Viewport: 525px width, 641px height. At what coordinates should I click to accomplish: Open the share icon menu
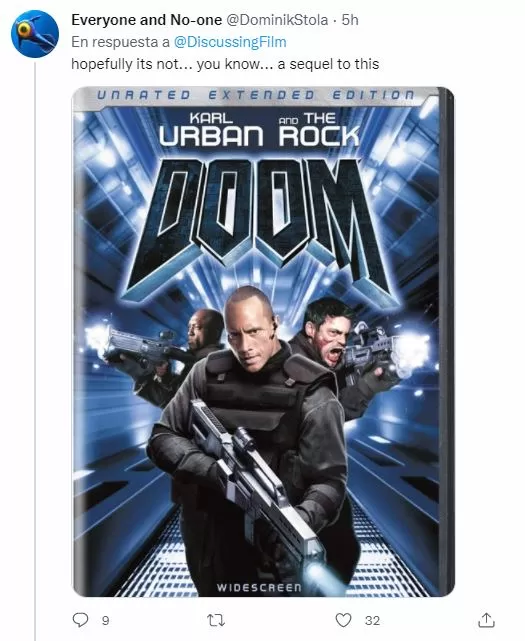pos(486,620)
